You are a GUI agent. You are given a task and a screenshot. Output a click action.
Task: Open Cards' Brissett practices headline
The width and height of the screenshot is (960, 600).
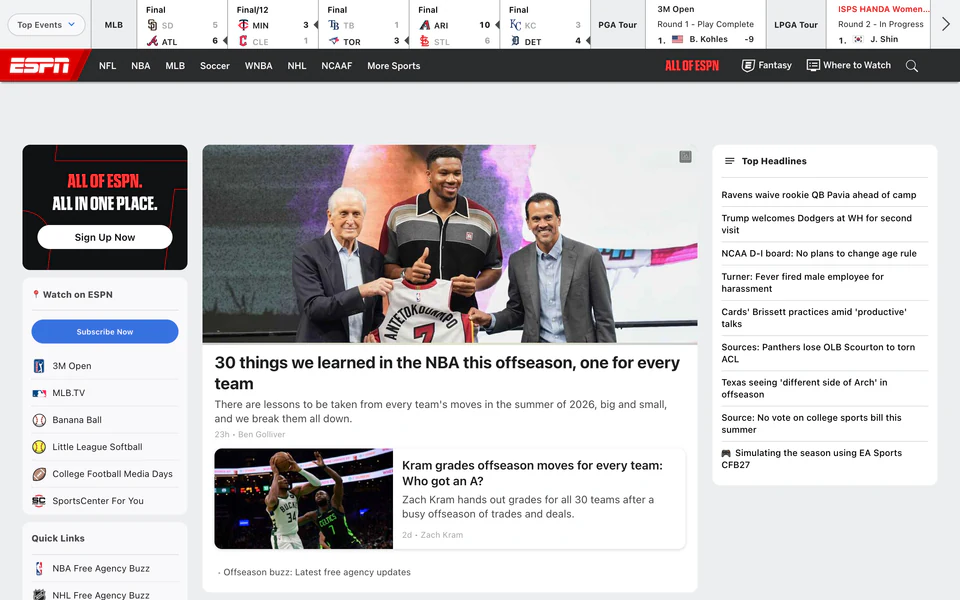(x=814, y=318)
